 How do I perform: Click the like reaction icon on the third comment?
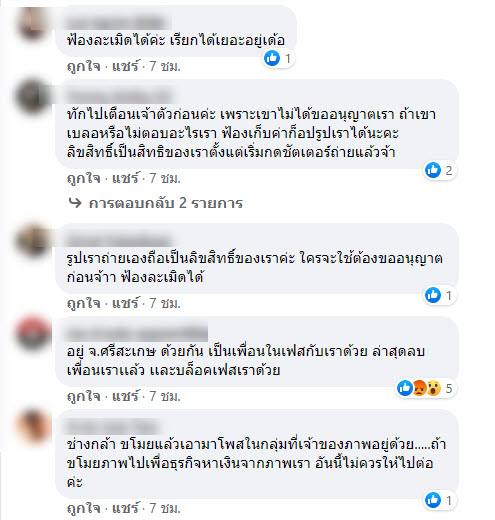coord(433,295)
